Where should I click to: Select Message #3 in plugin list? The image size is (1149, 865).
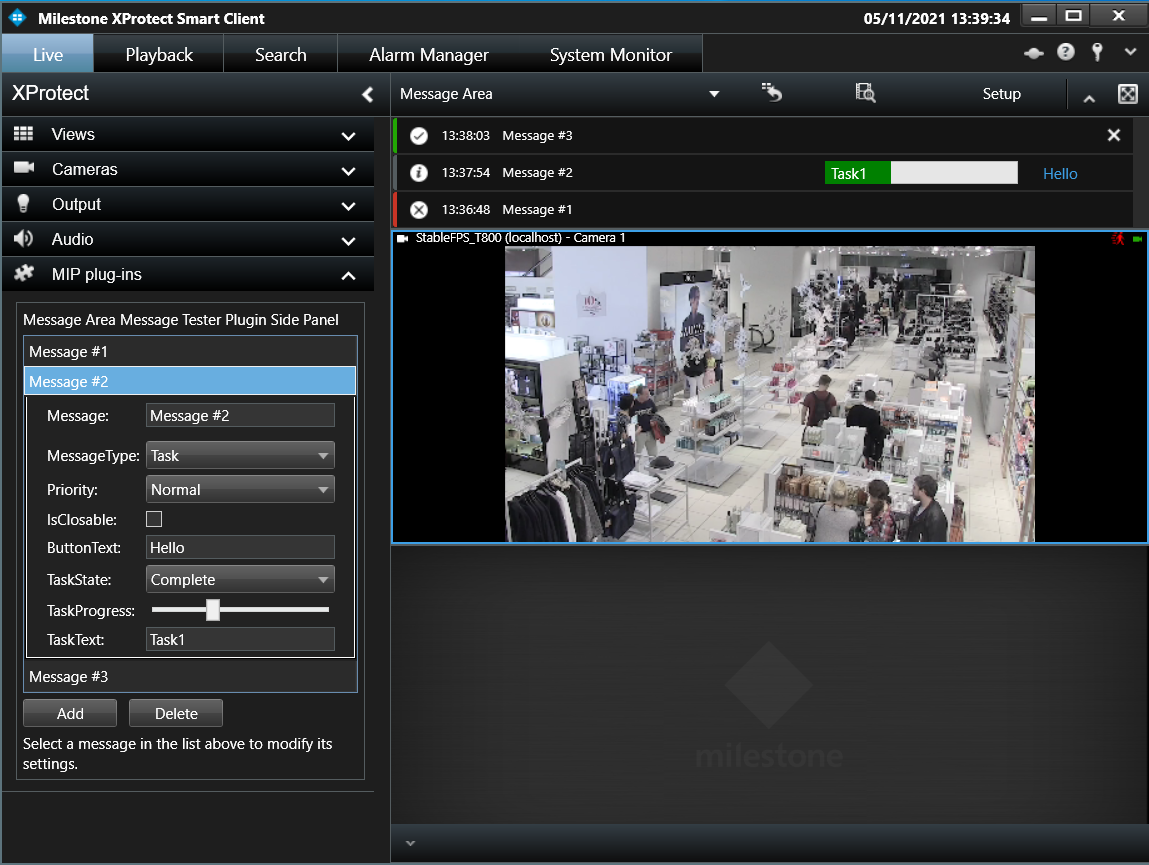pos(191,677)
